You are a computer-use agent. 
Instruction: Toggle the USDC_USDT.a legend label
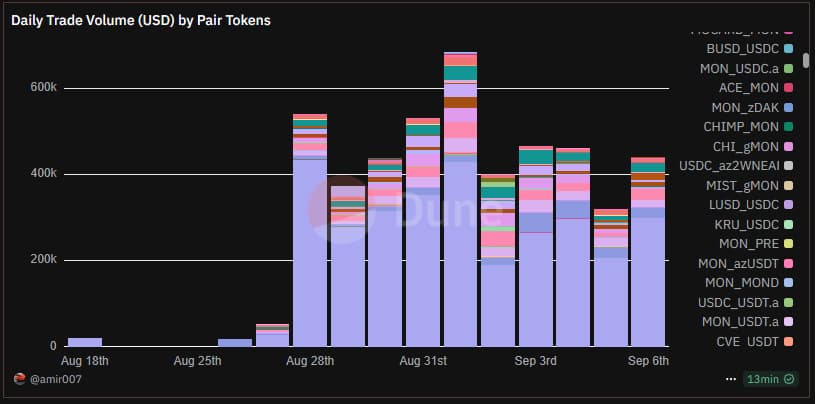point(739,302)
